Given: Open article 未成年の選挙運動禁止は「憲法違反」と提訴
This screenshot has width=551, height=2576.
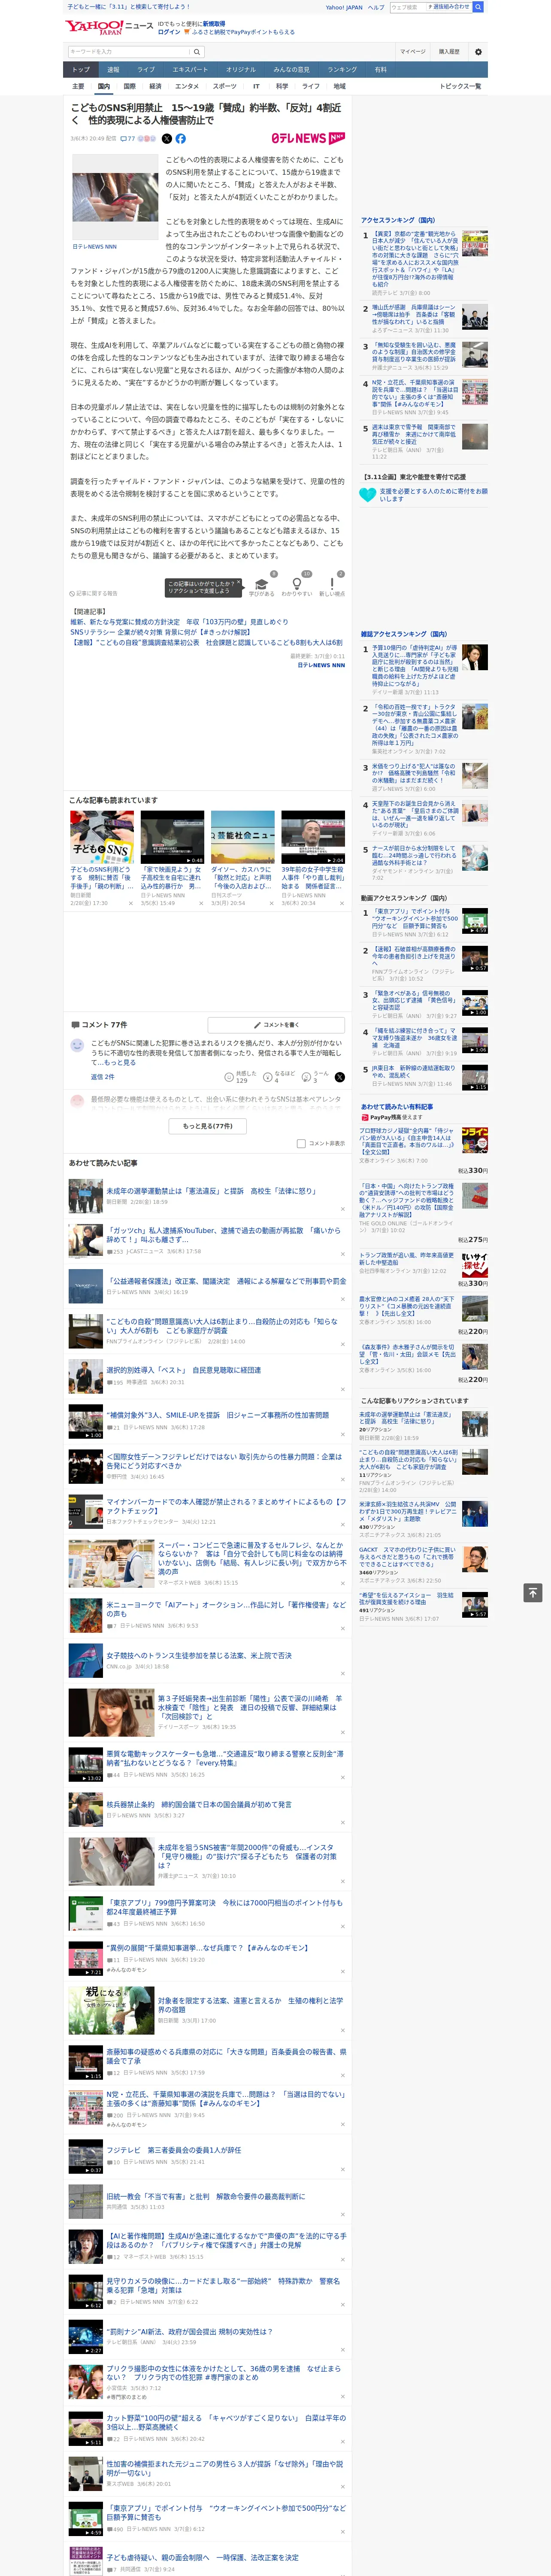Looking at the screenshot, I should (211, 1191).
